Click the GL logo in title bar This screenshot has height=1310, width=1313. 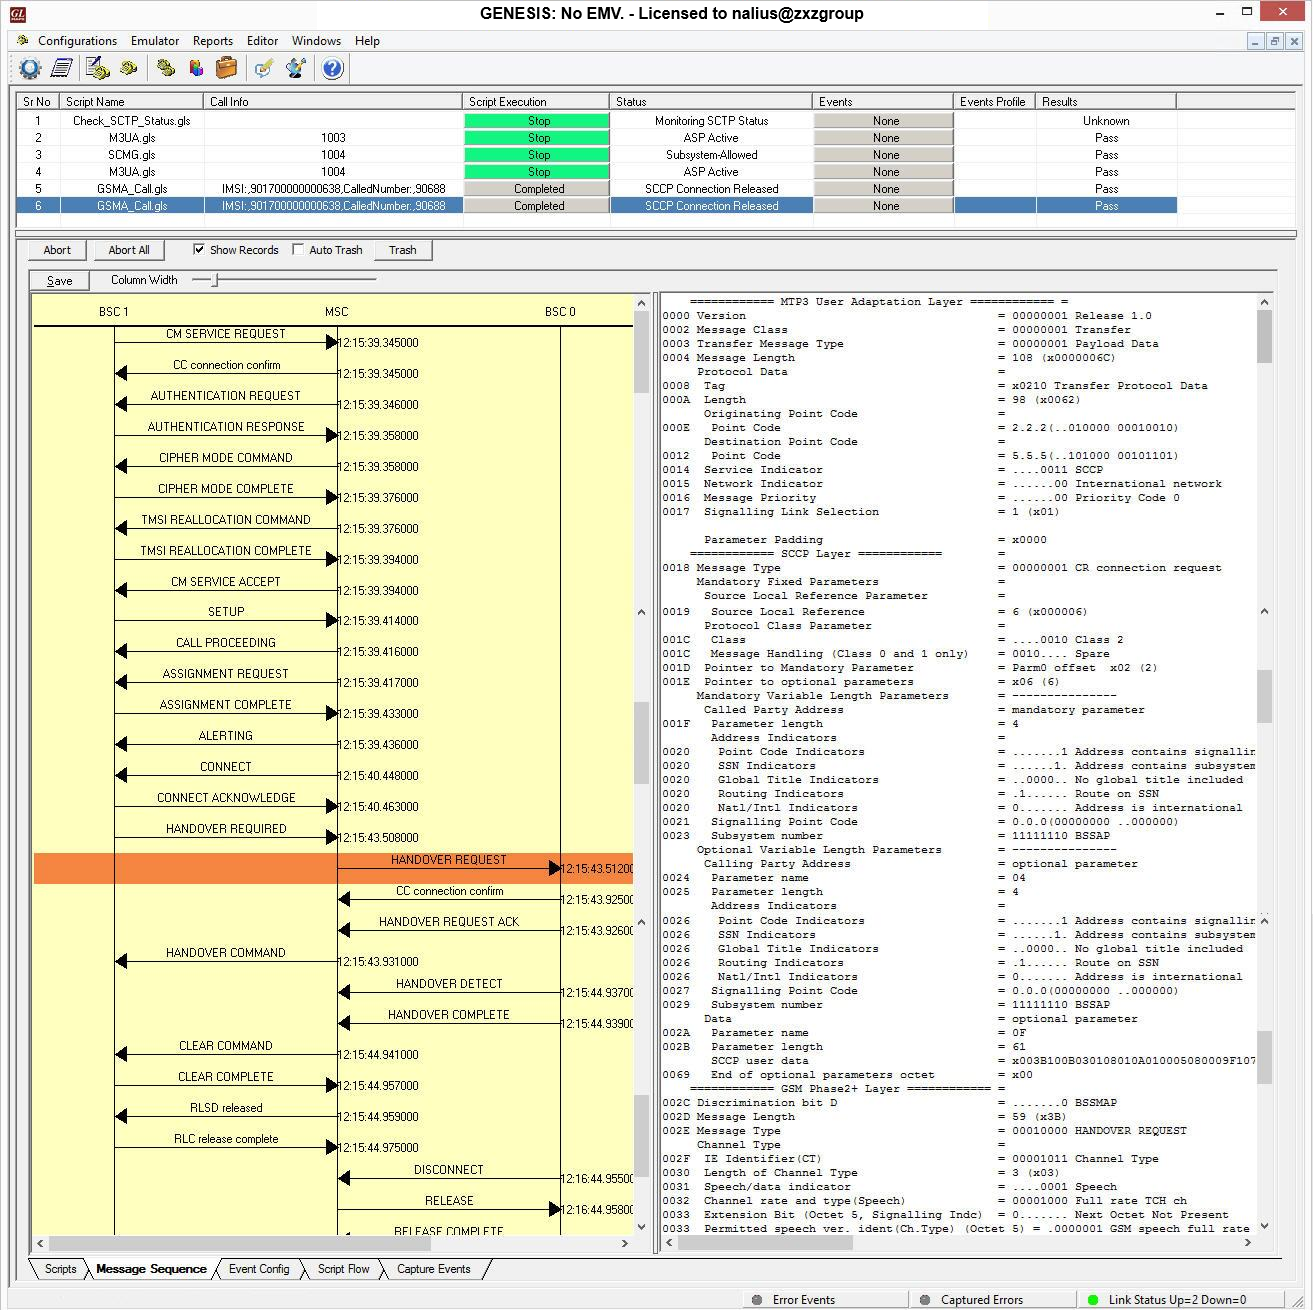pyautogui.click(x=16, y=14)
